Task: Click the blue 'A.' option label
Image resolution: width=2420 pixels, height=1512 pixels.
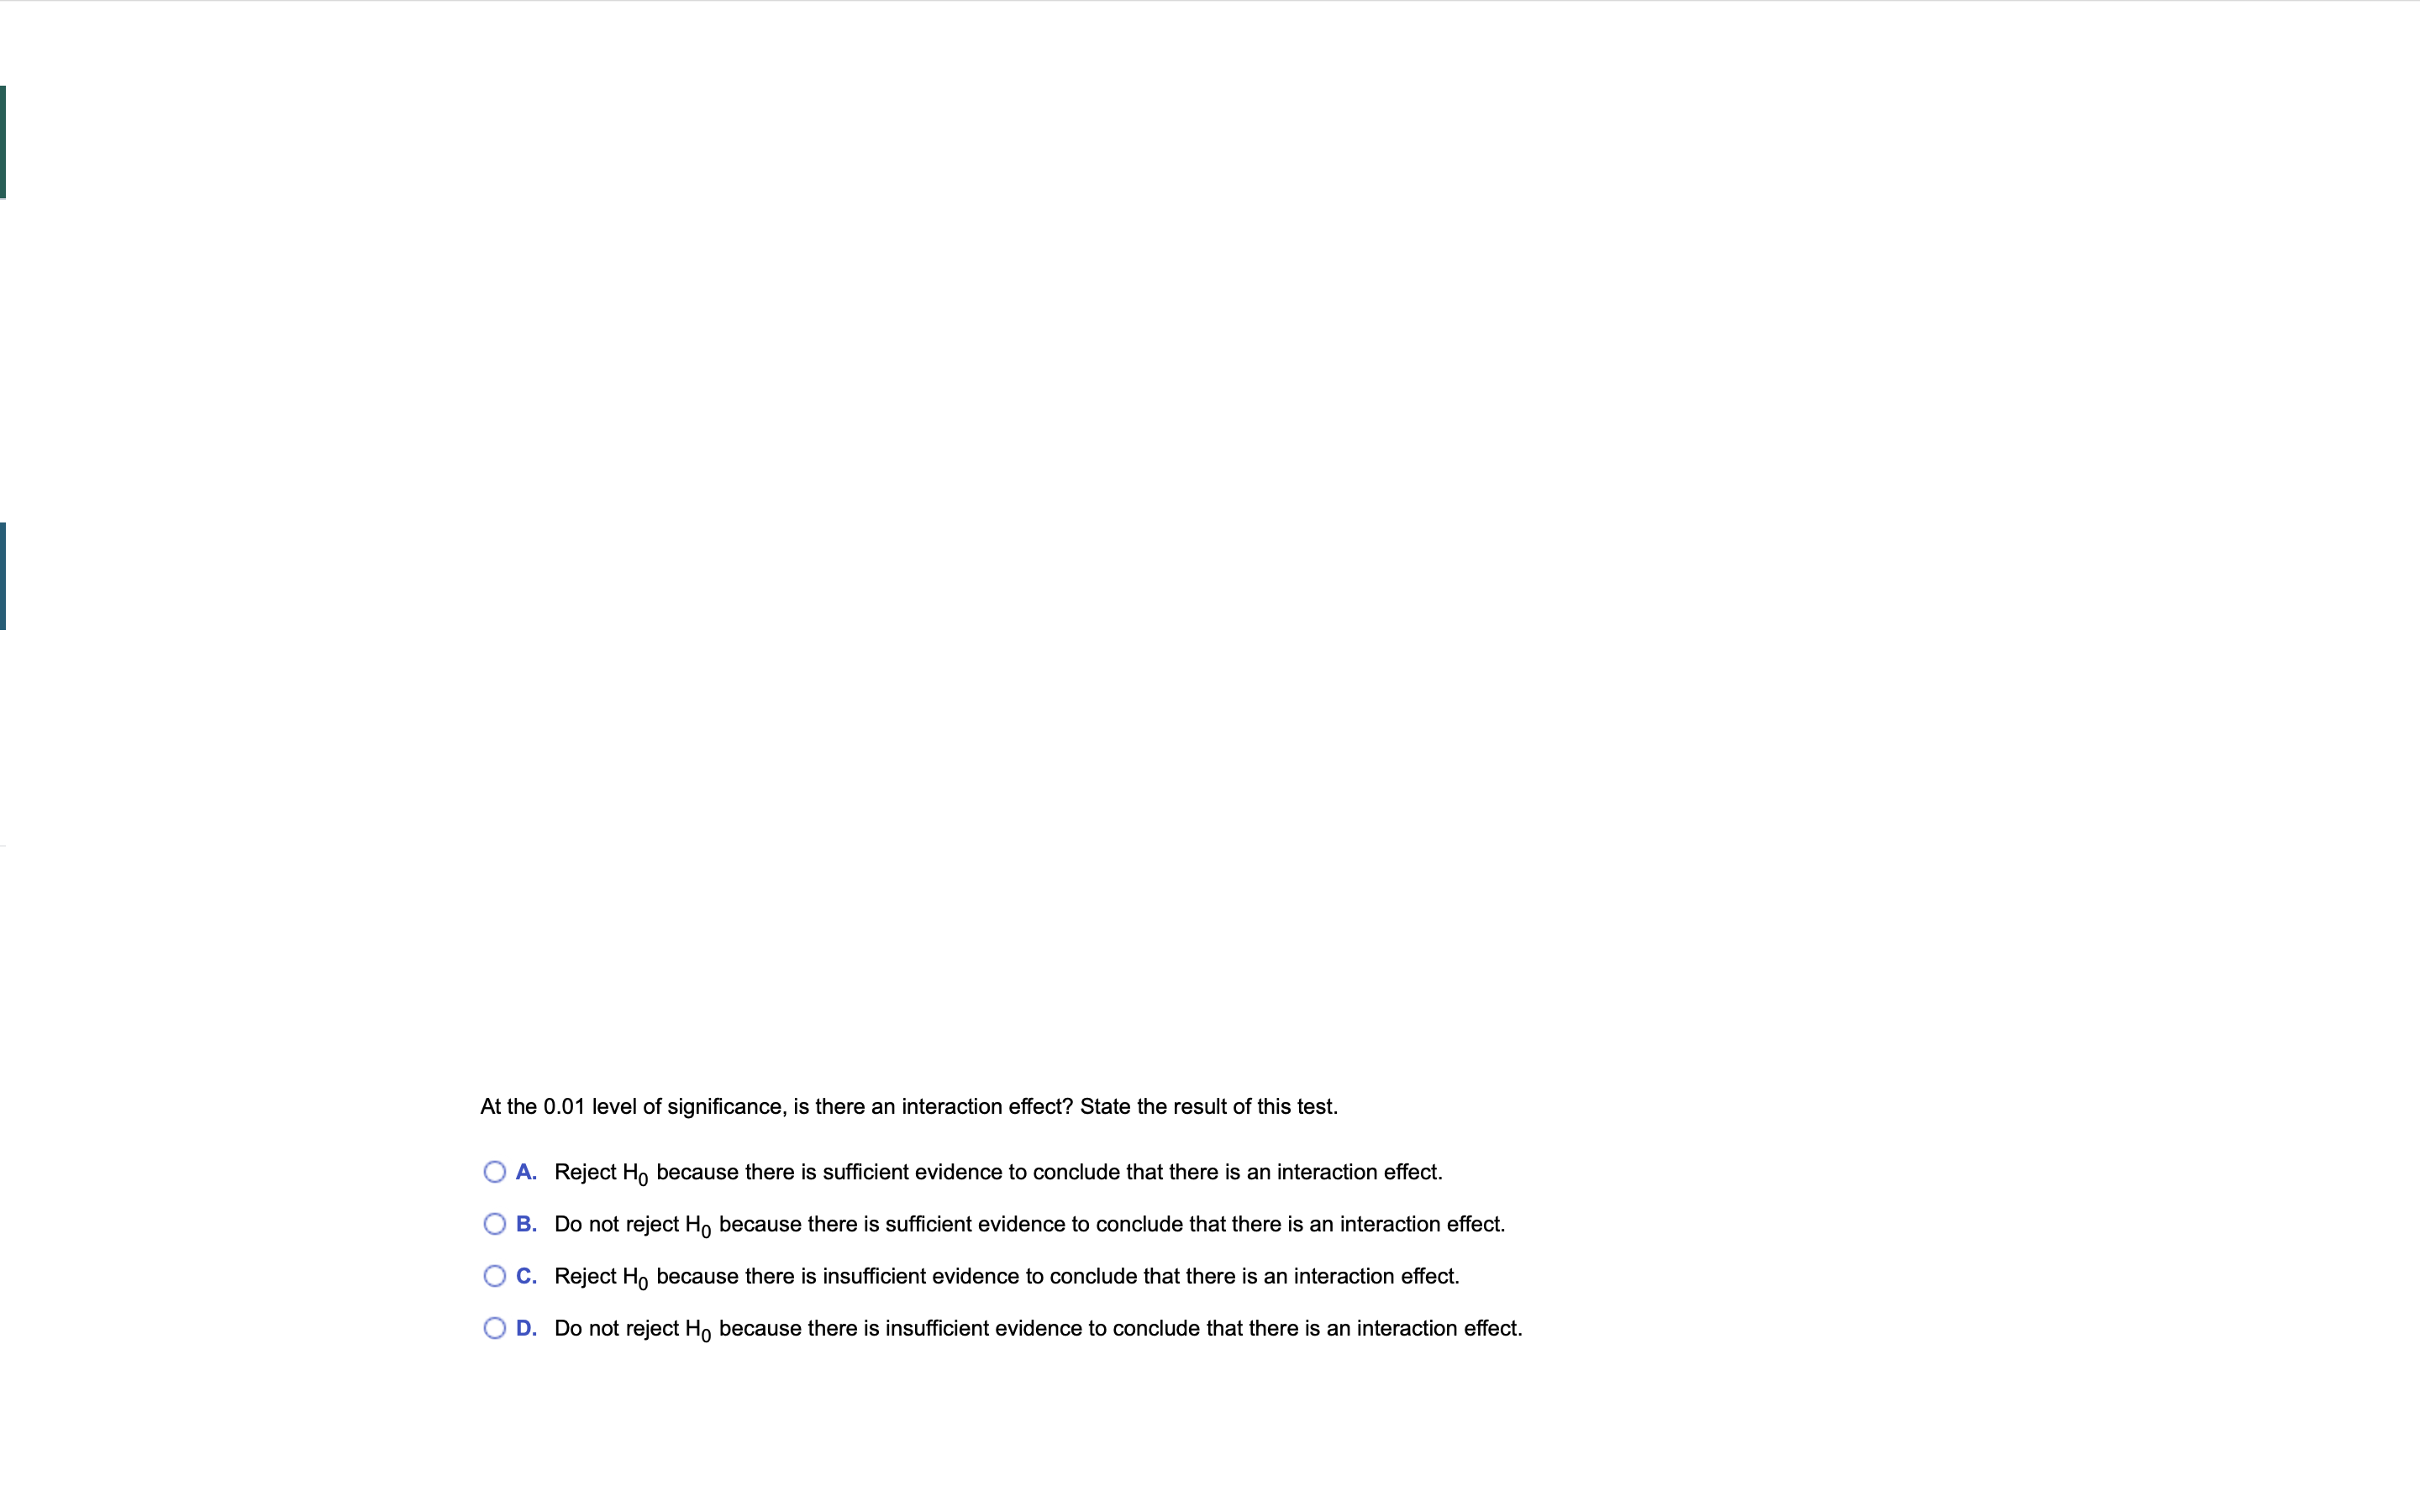Action: coord(527,1171)
